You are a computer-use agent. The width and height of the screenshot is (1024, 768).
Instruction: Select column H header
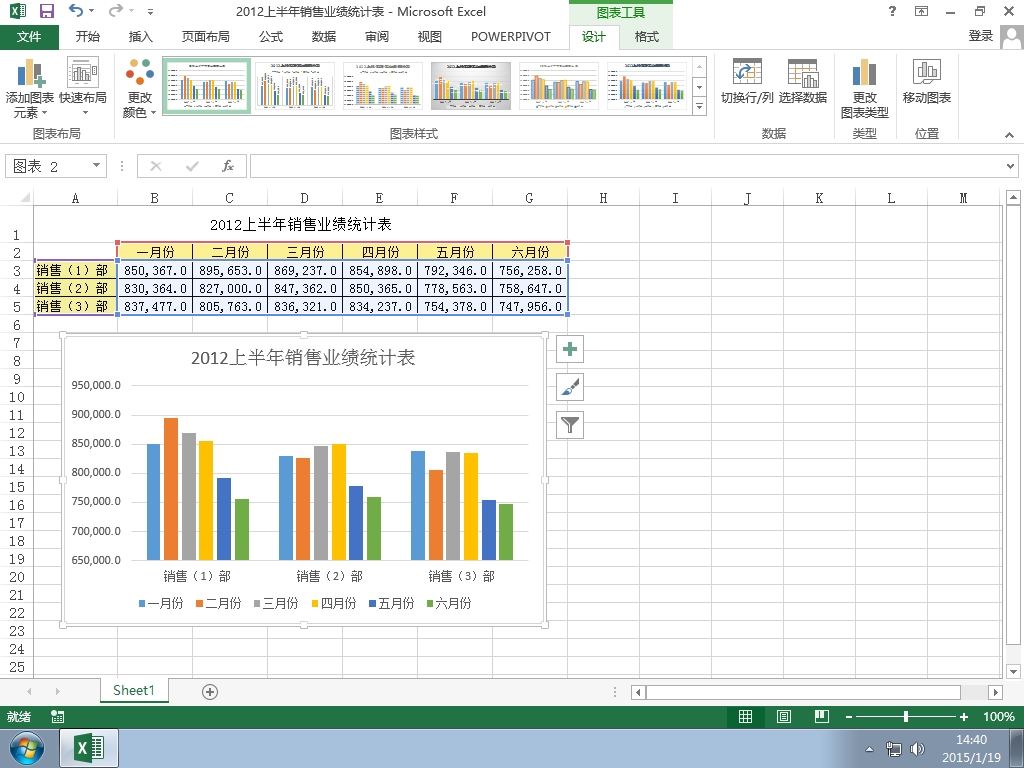click(603, 198)
